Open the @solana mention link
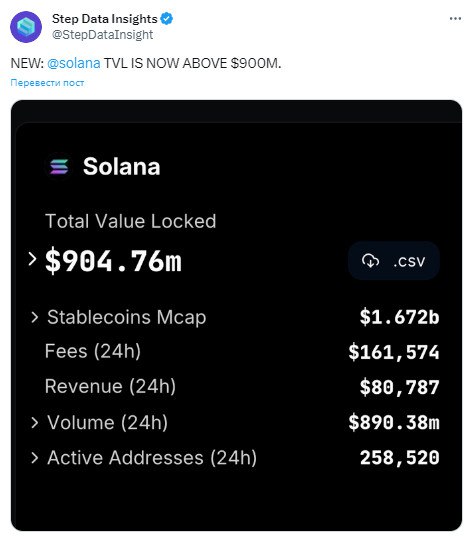The image size is (476, 543). (x=74, y=63)
